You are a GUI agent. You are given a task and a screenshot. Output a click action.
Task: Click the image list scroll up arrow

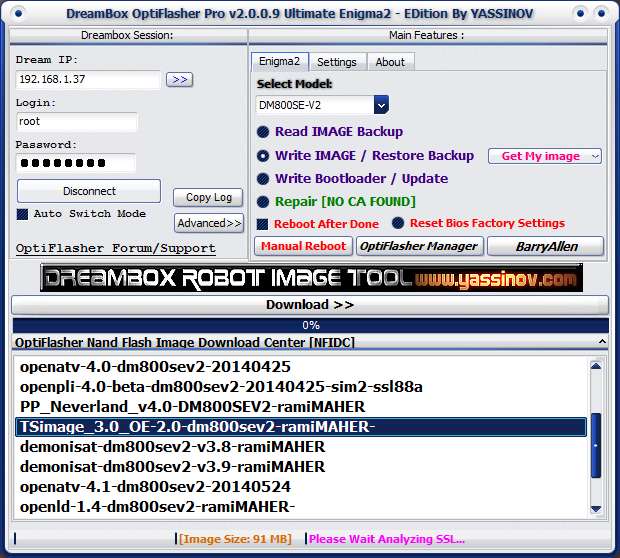click(x=596, y=366)
